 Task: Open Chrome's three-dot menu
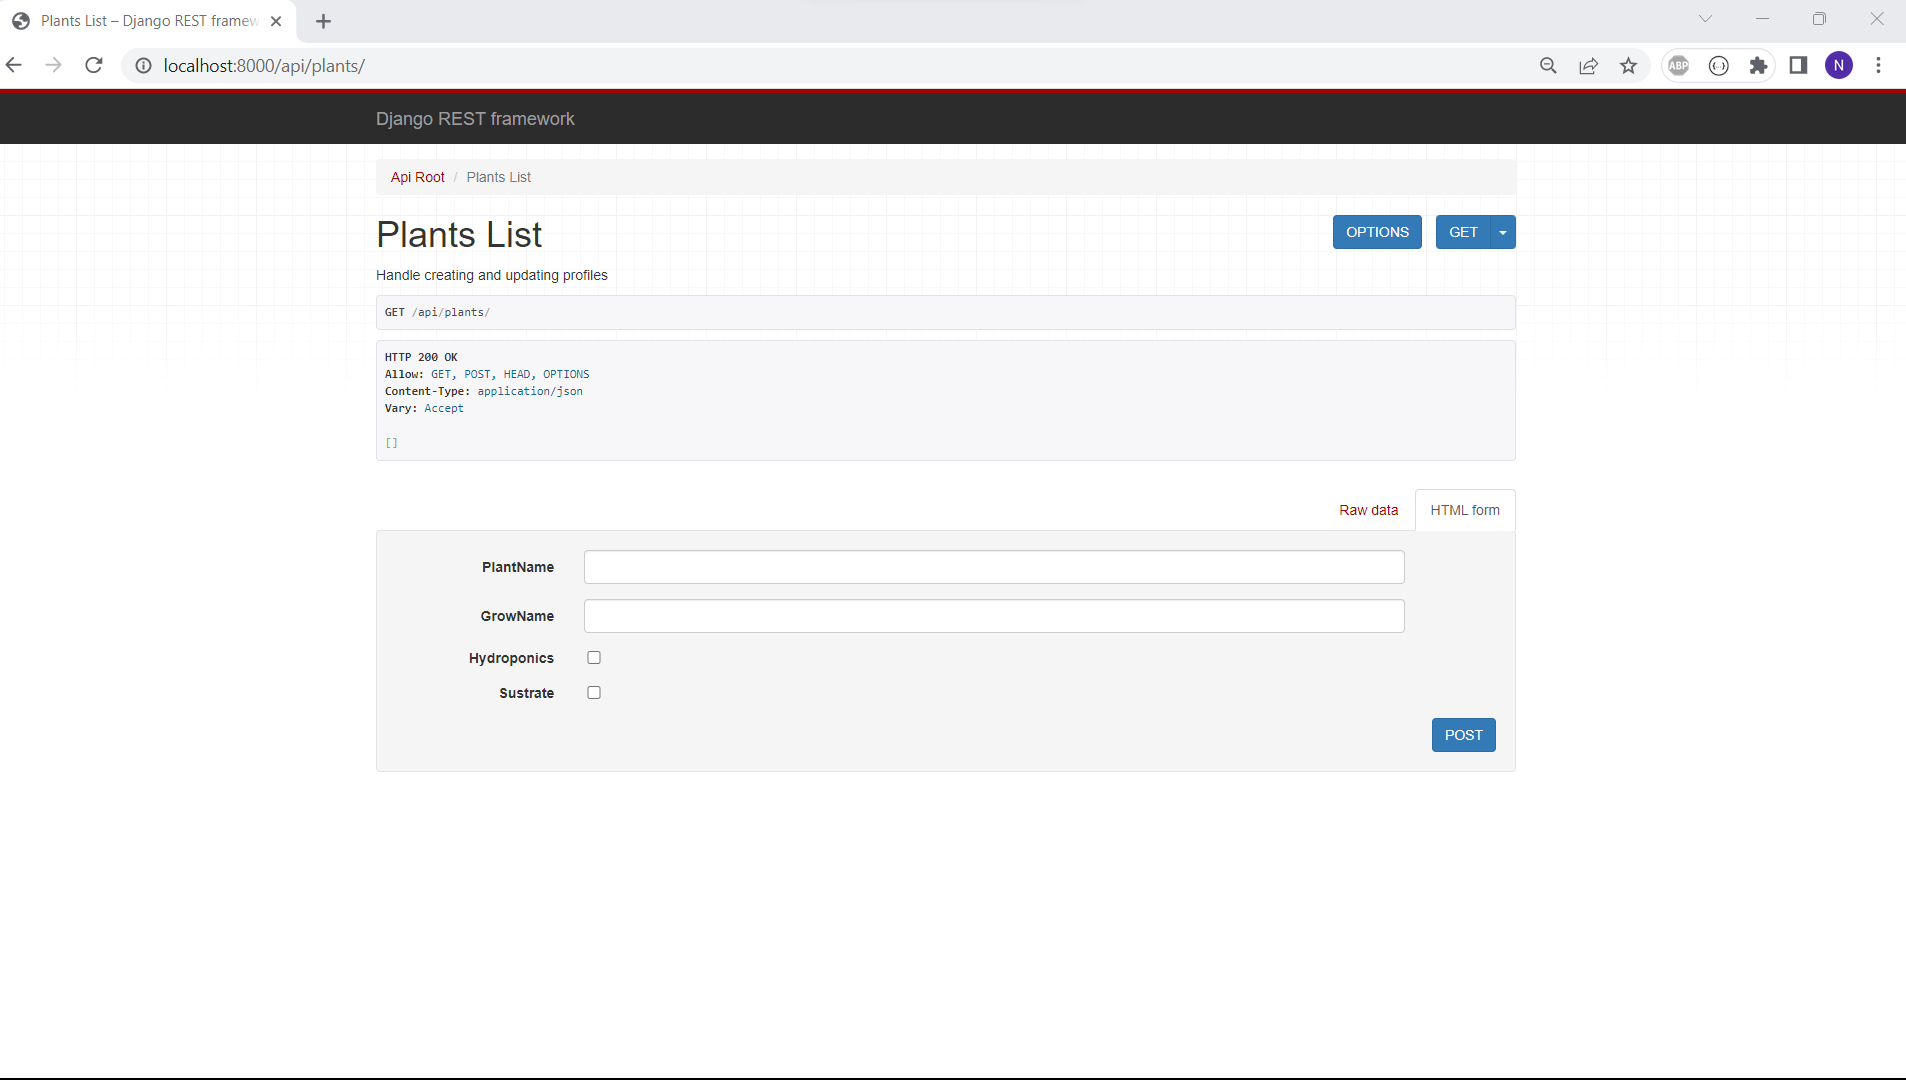click(1878, 66)
